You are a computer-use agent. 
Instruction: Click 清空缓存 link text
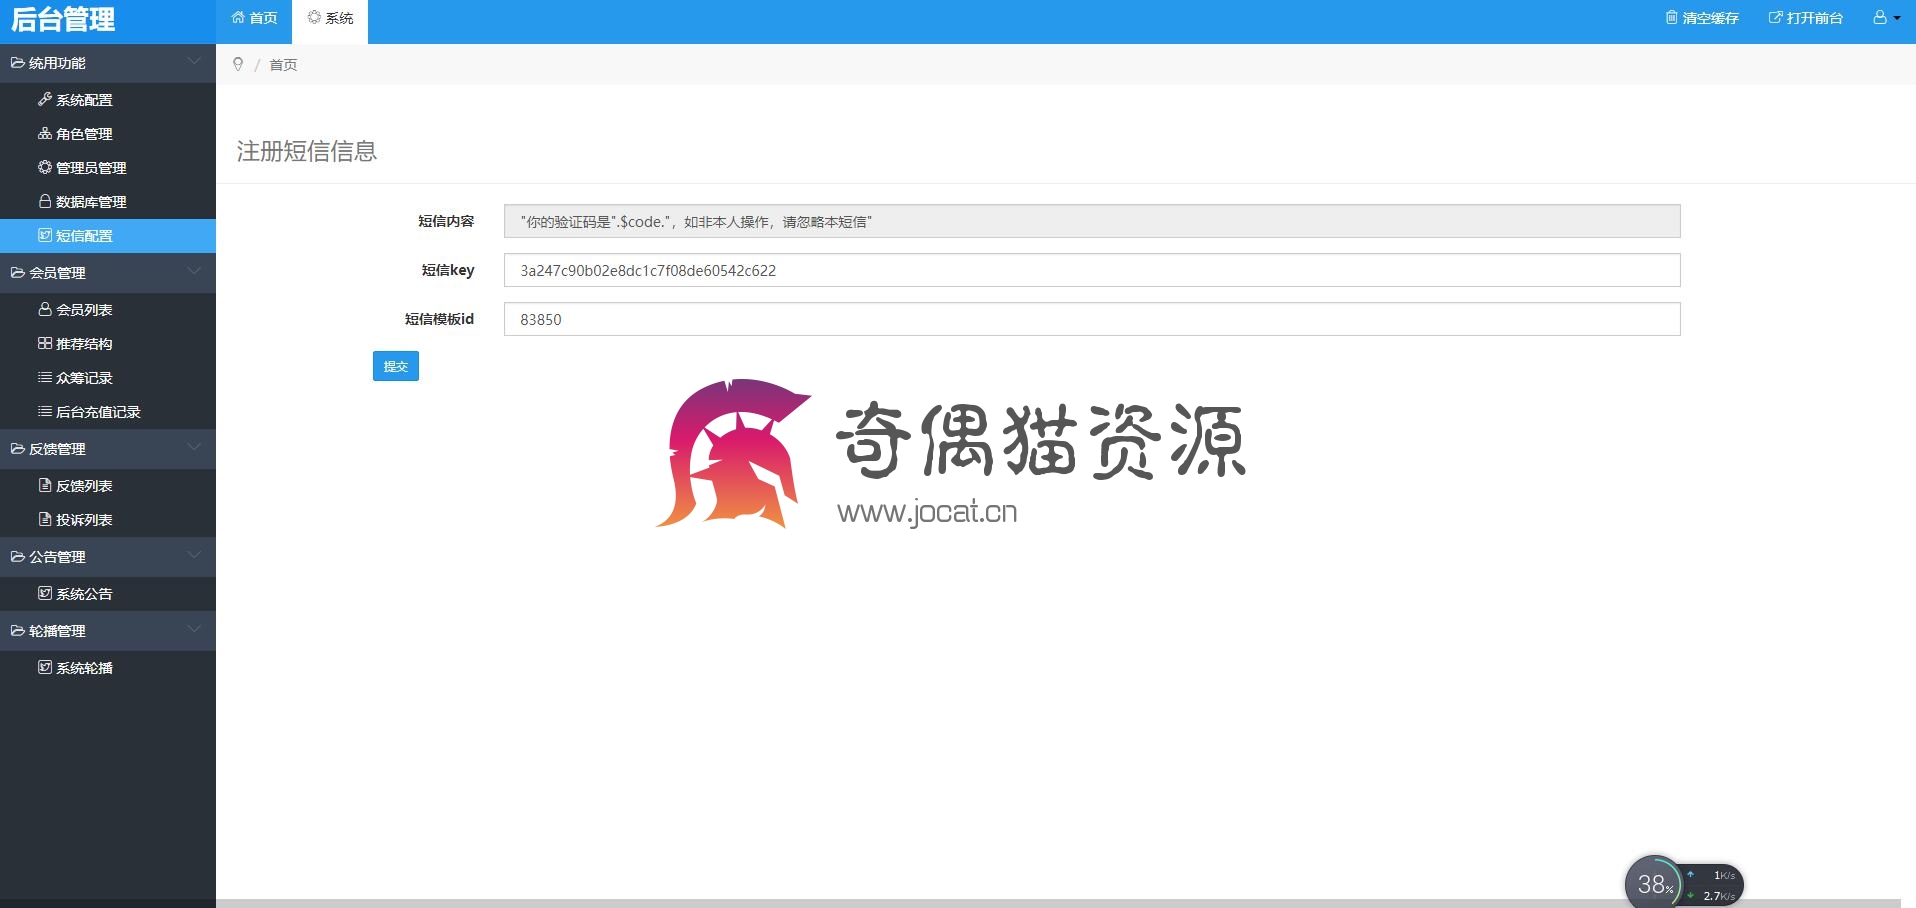(1710, 18)
